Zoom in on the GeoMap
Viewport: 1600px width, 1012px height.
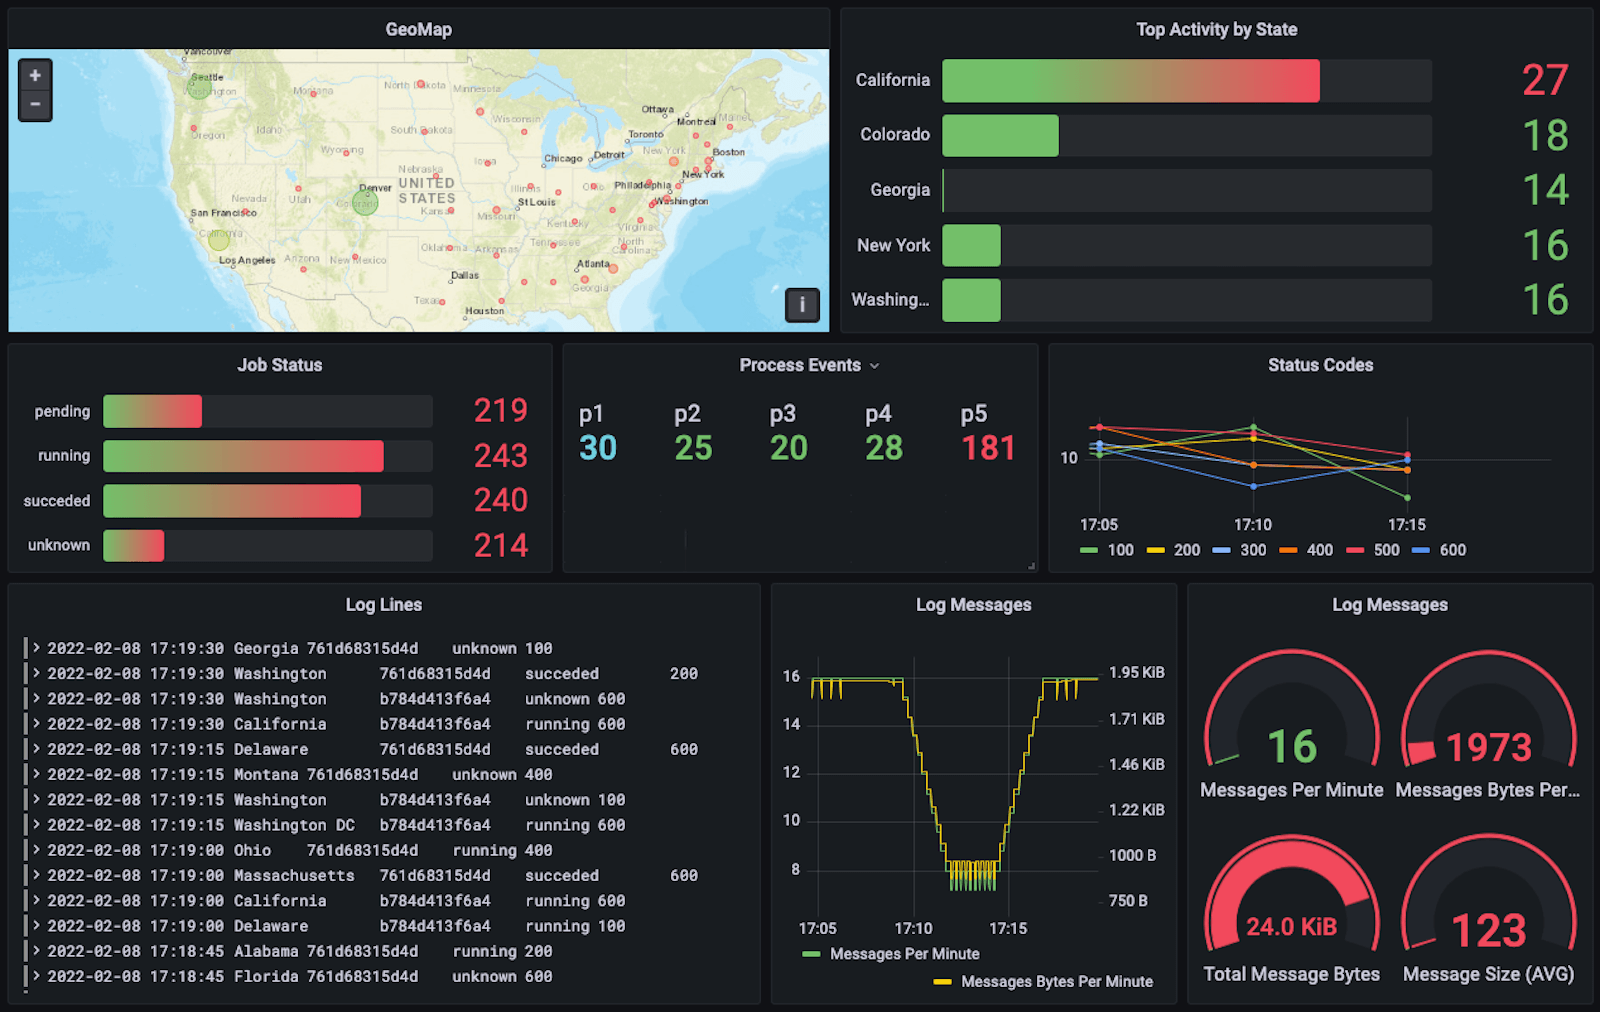(x=35, y=75)
